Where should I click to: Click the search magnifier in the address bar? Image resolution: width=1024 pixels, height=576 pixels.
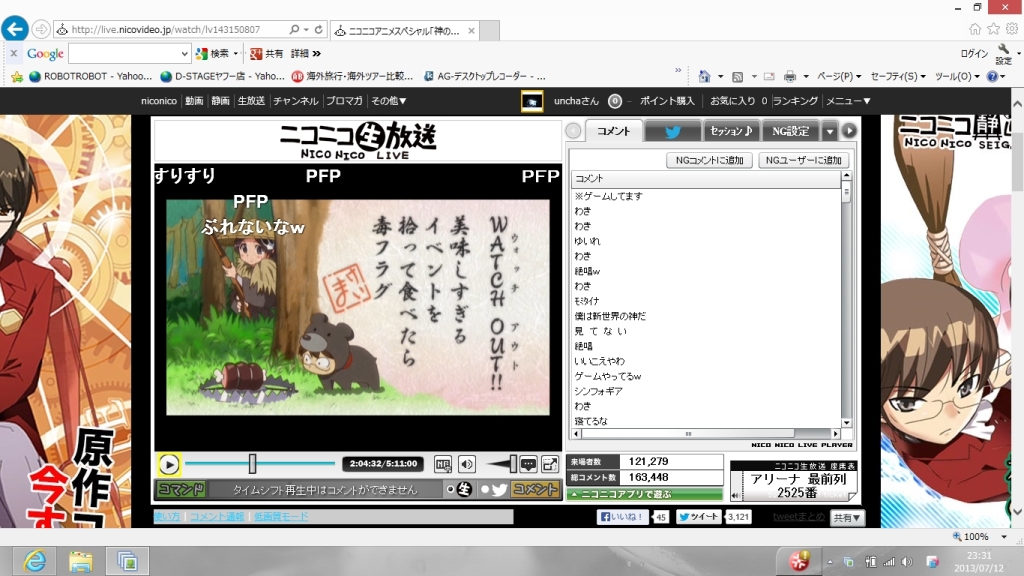pos(295,29)
